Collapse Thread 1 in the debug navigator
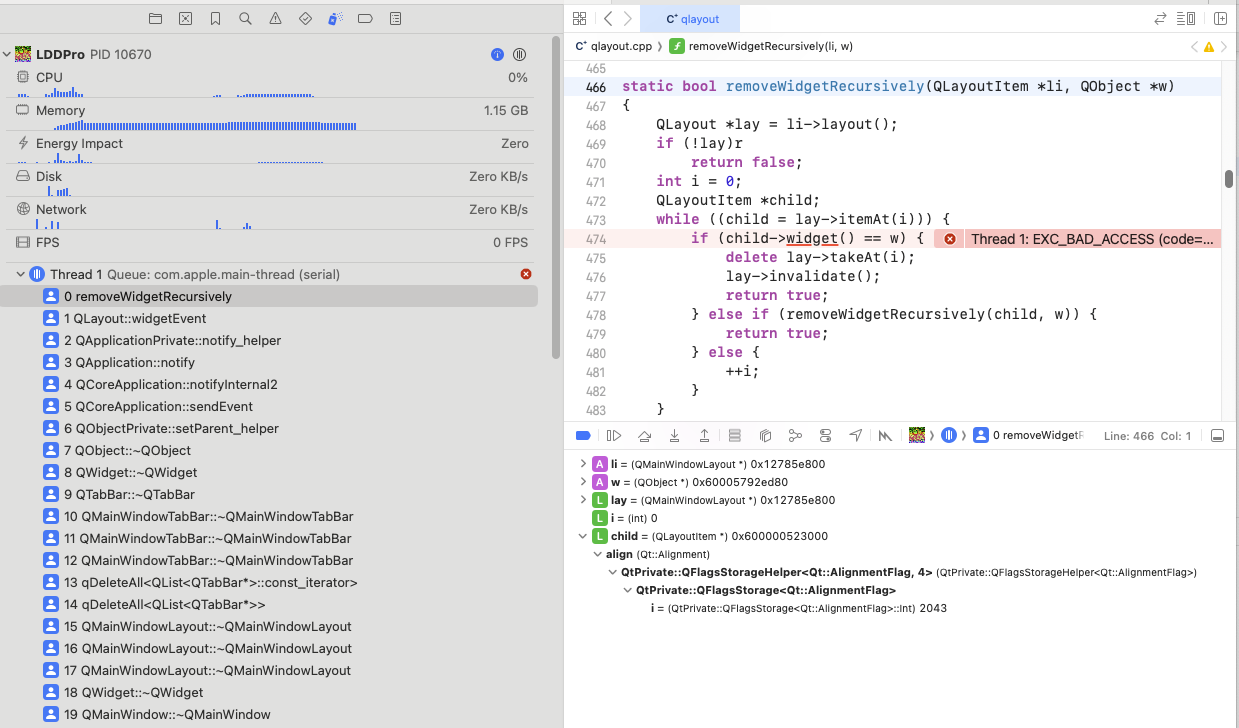Image resolution: width=1239 pixels, height=728 pixels. click(x=20, y=274)
